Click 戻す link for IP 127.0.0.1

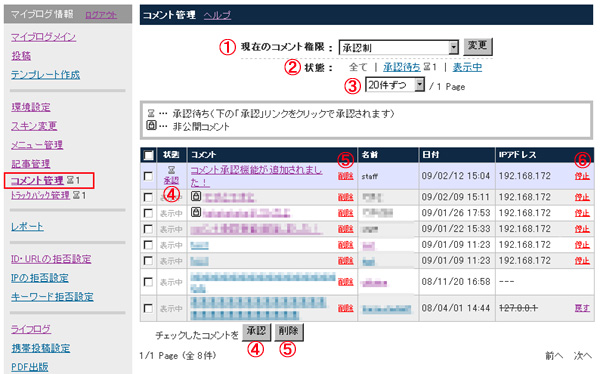click(582, 308)
